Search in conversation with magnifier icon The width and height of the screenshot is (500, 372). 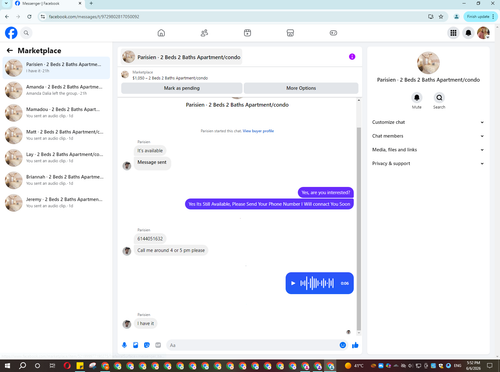[x=439, y=98]
